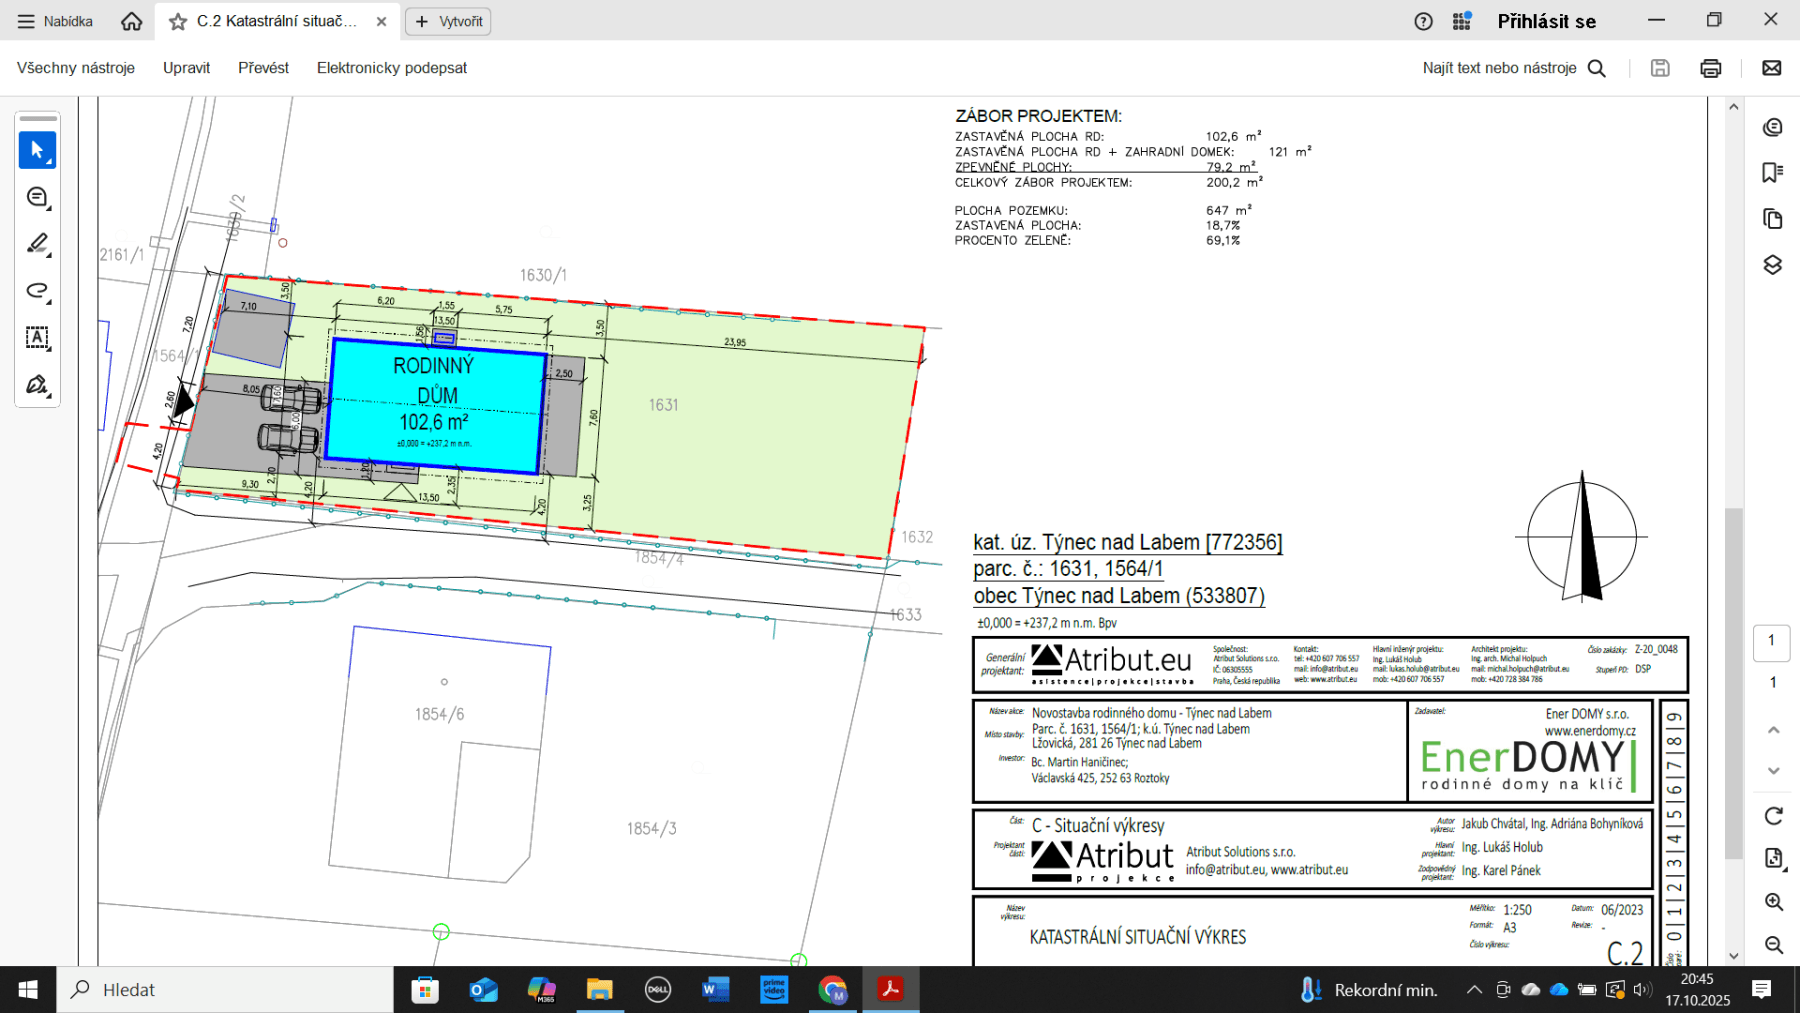Switch to the C.2 Katastrální tab
Image resolution: width=1800 pixels, height=1013 pixels.
[x=268, y=20]
